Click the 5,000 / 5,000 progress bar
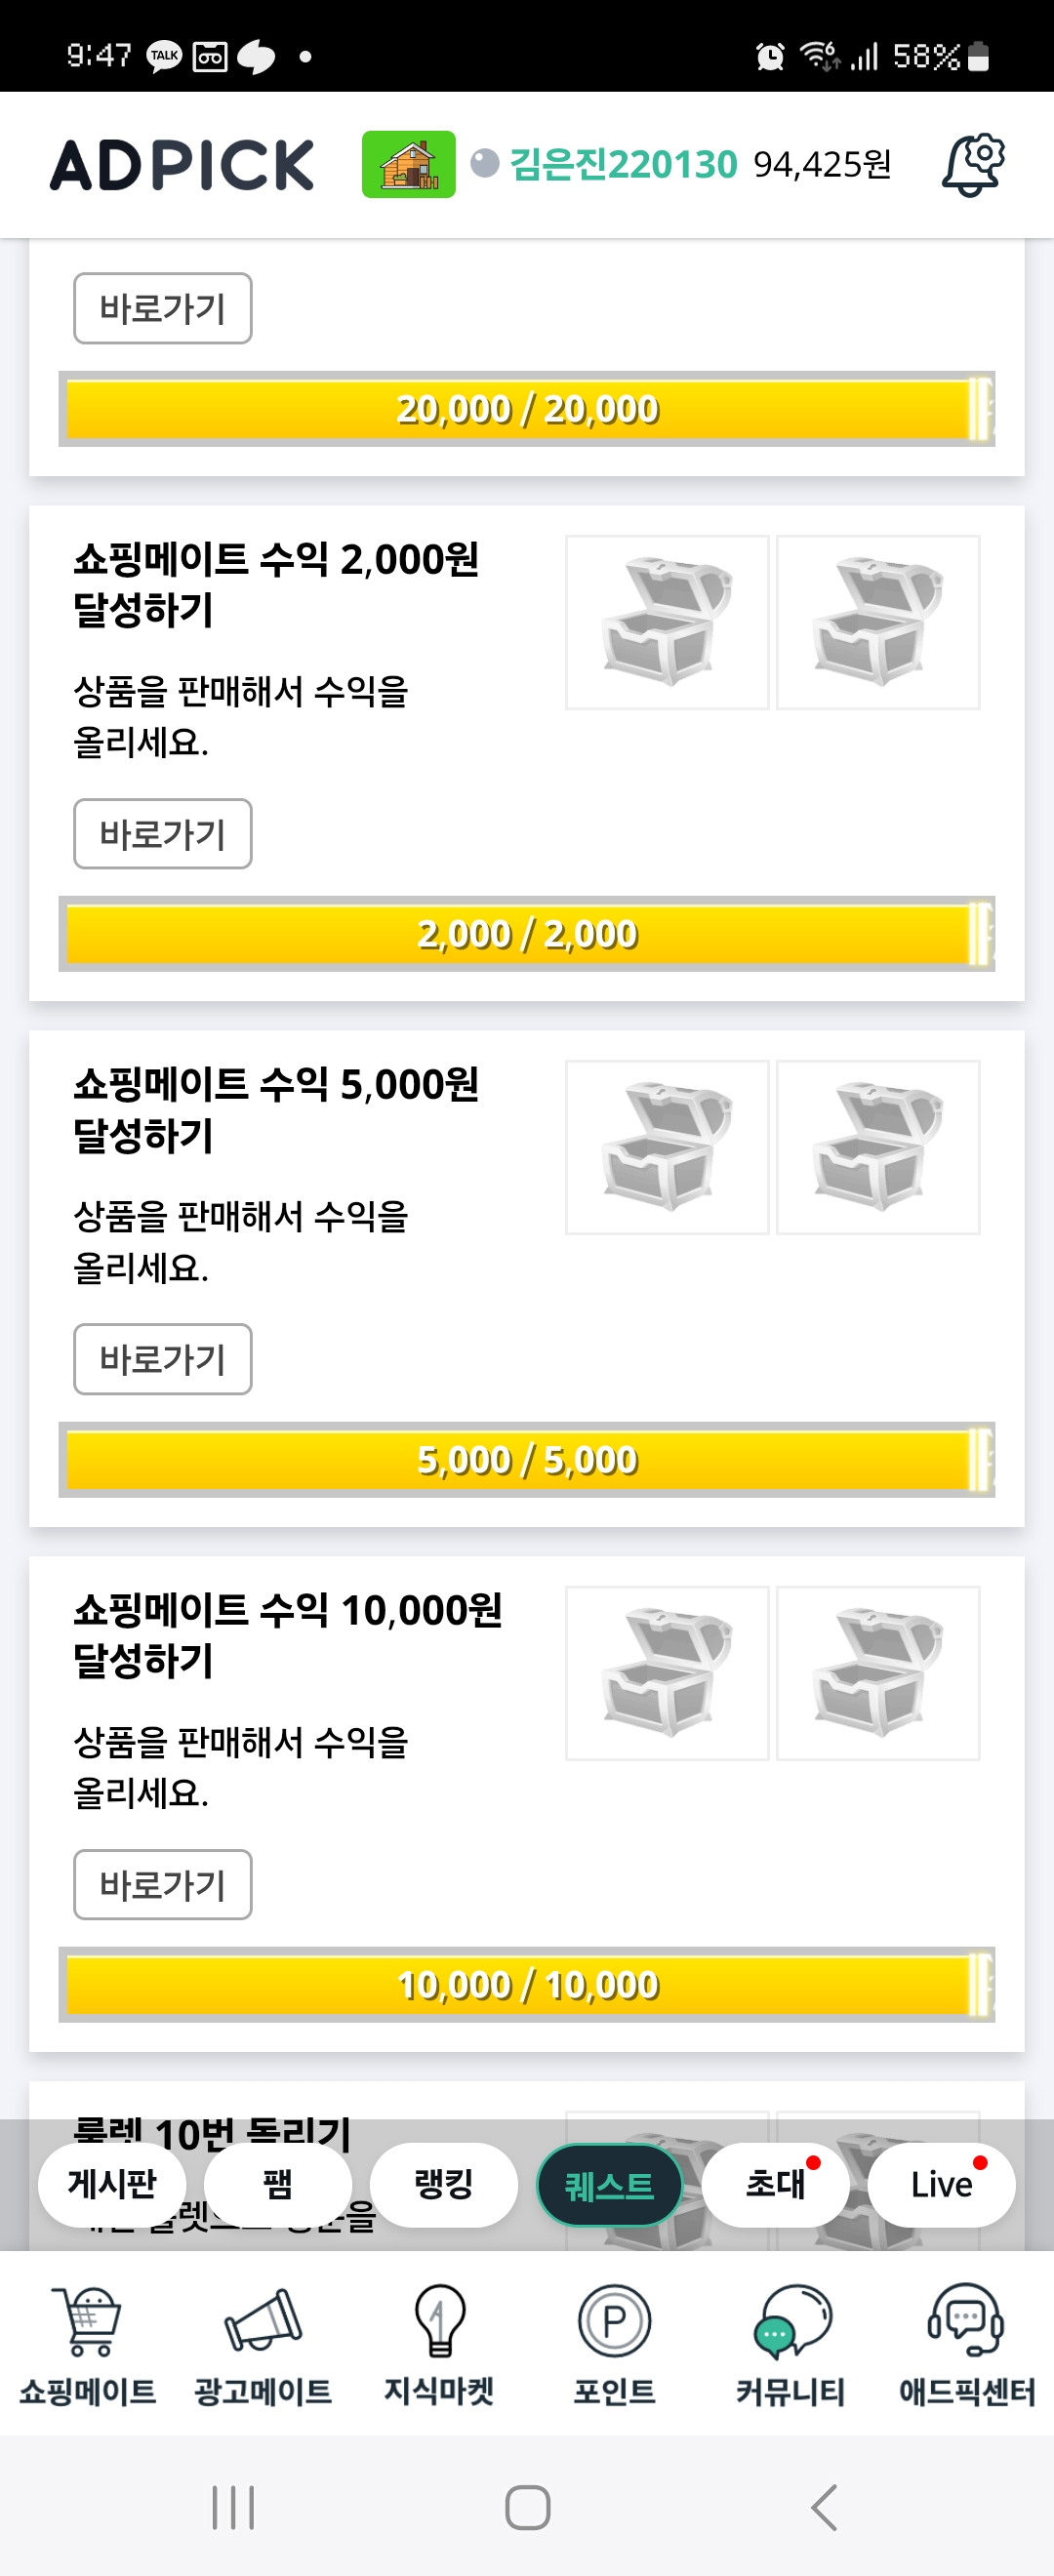The width and height of the screenshot is (1054, 2576). [x=526, y=1459]
